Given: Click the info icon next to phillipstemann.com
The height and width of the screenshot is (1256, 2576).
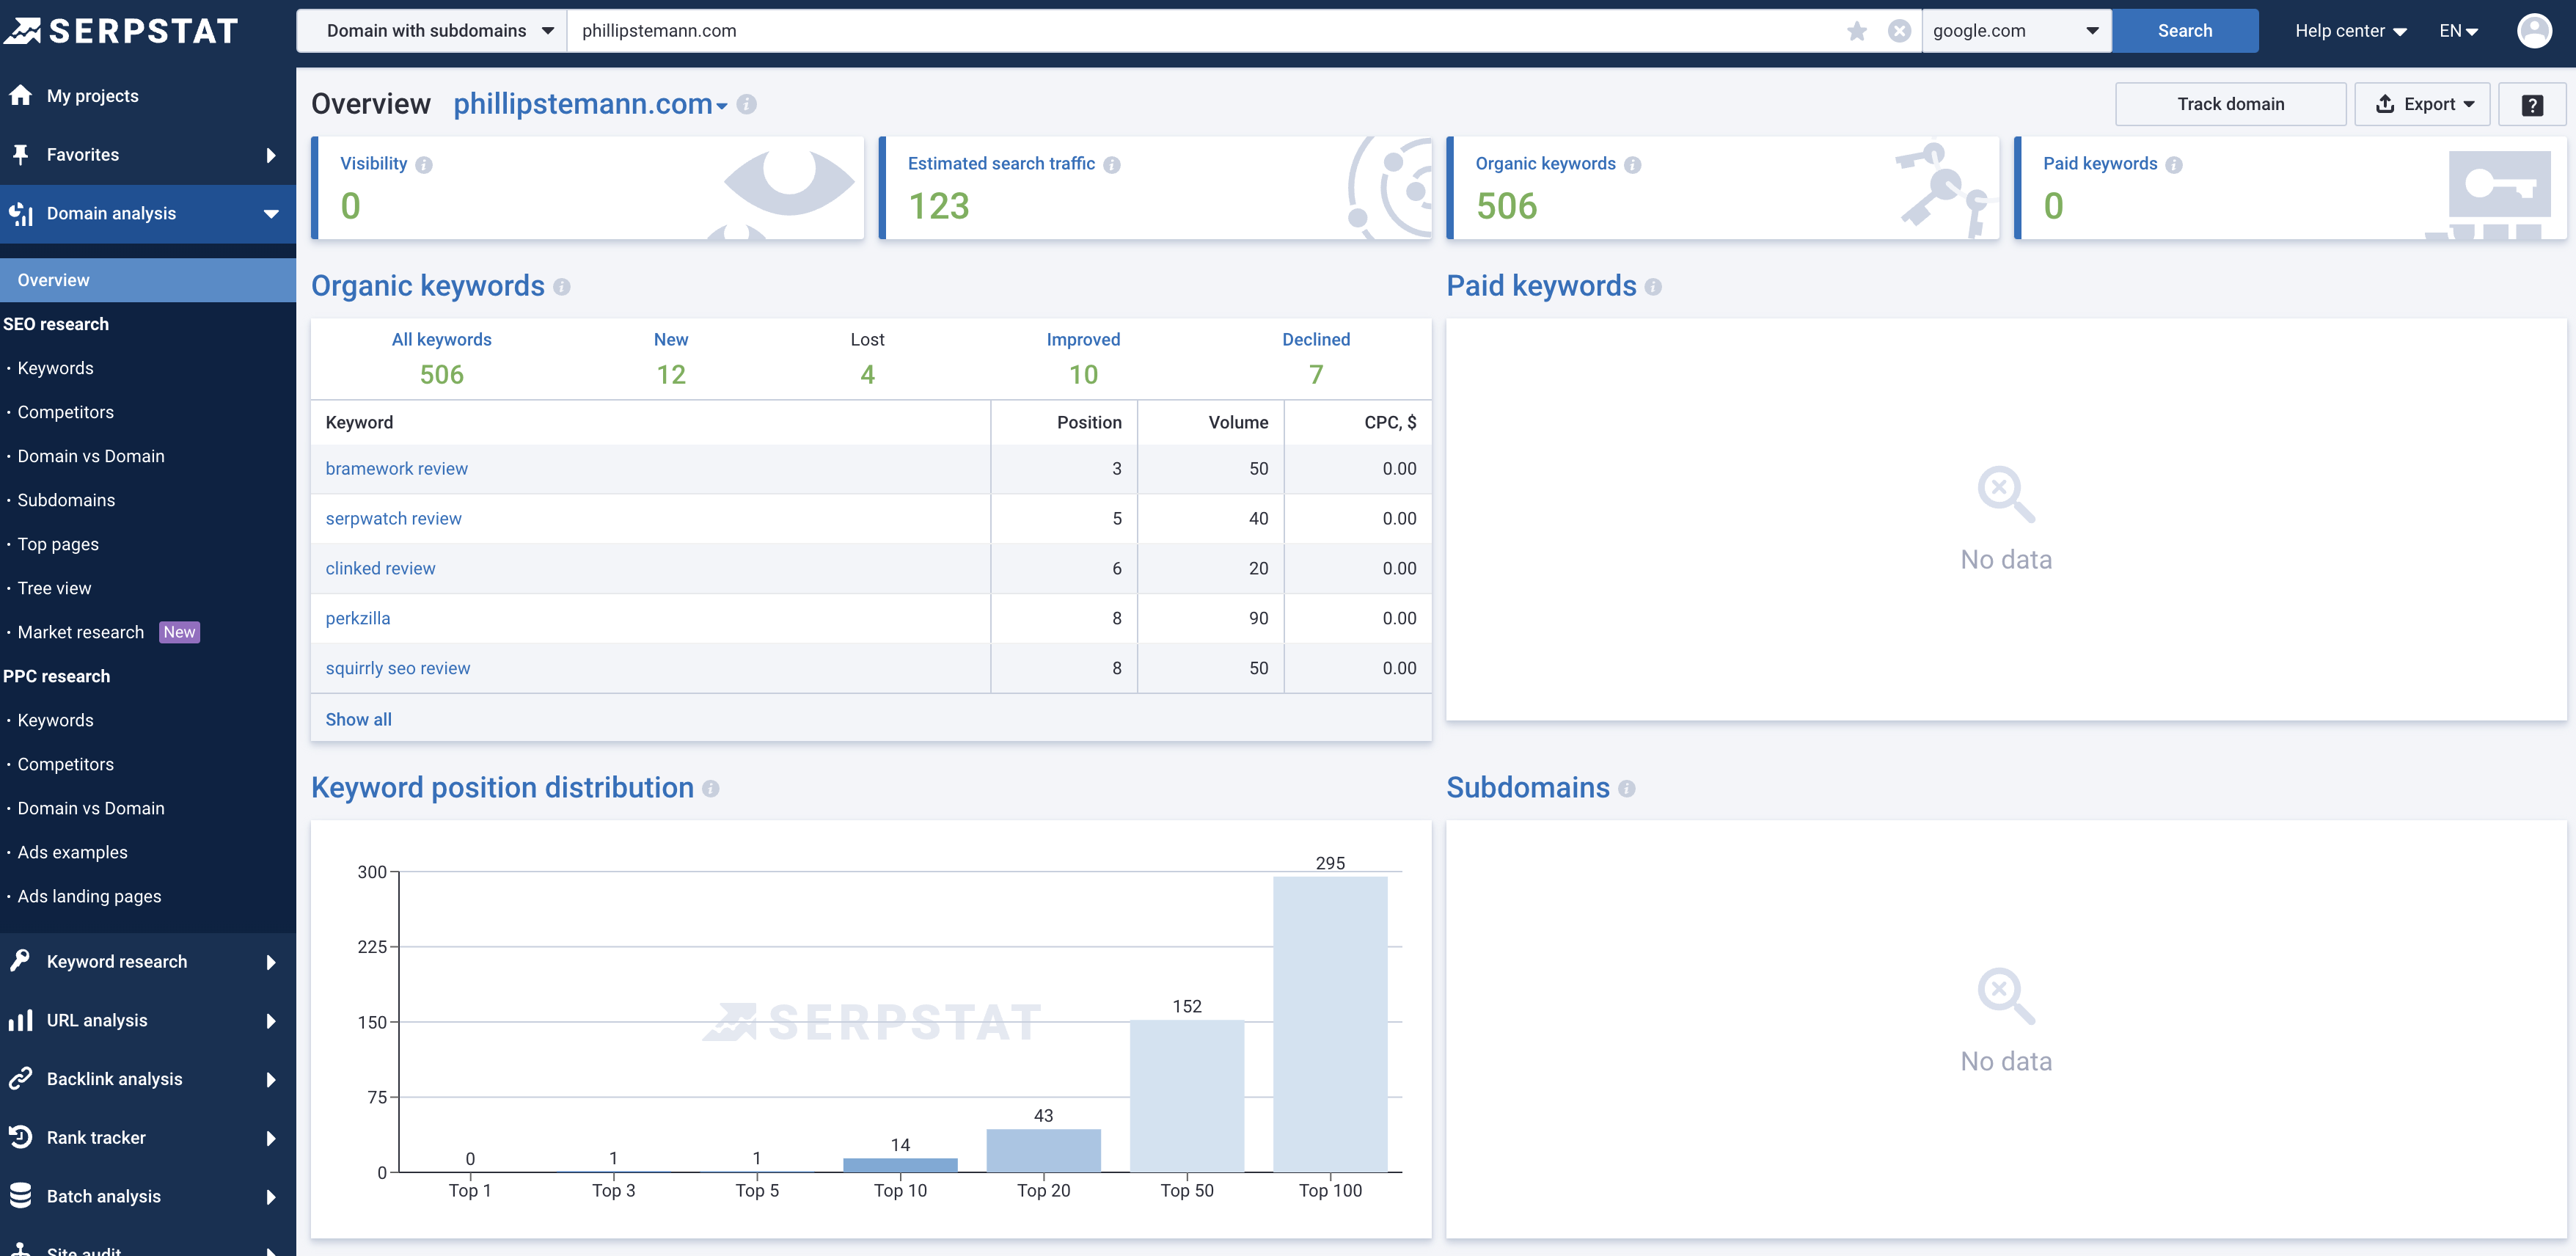Looking at the screenshot, I should (x=746, y=104).
